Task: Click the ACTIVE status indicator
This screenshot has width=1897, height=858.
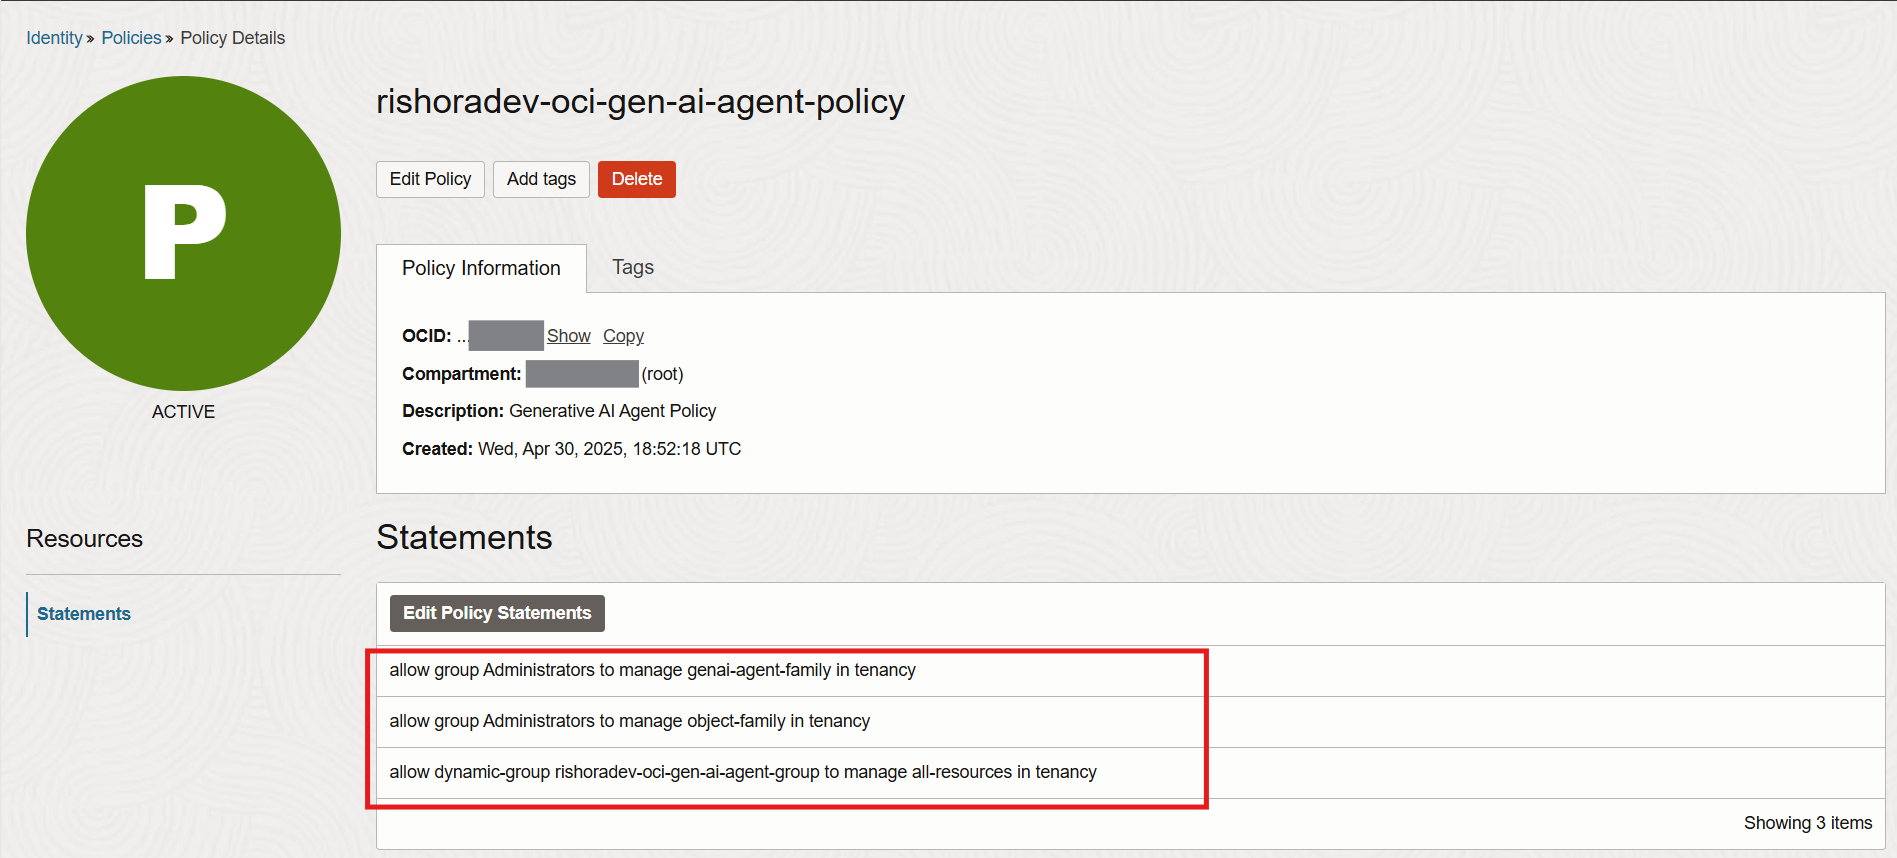Action: tap(182, 411)
